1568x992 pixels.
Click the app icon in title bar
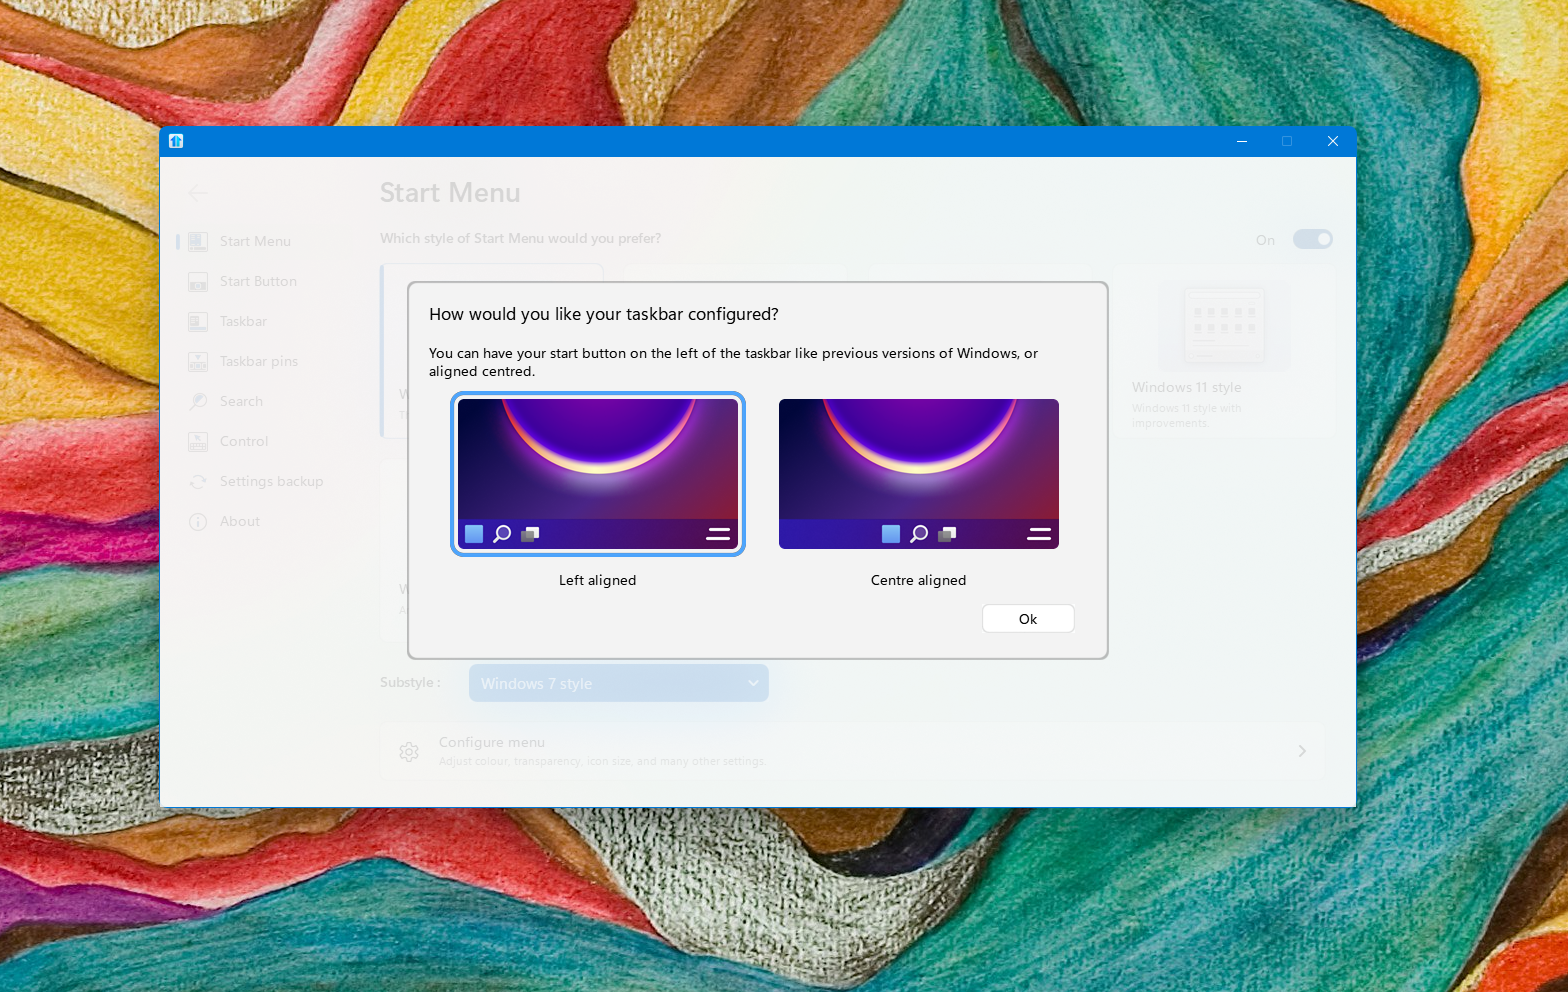[x=176, y=141]
